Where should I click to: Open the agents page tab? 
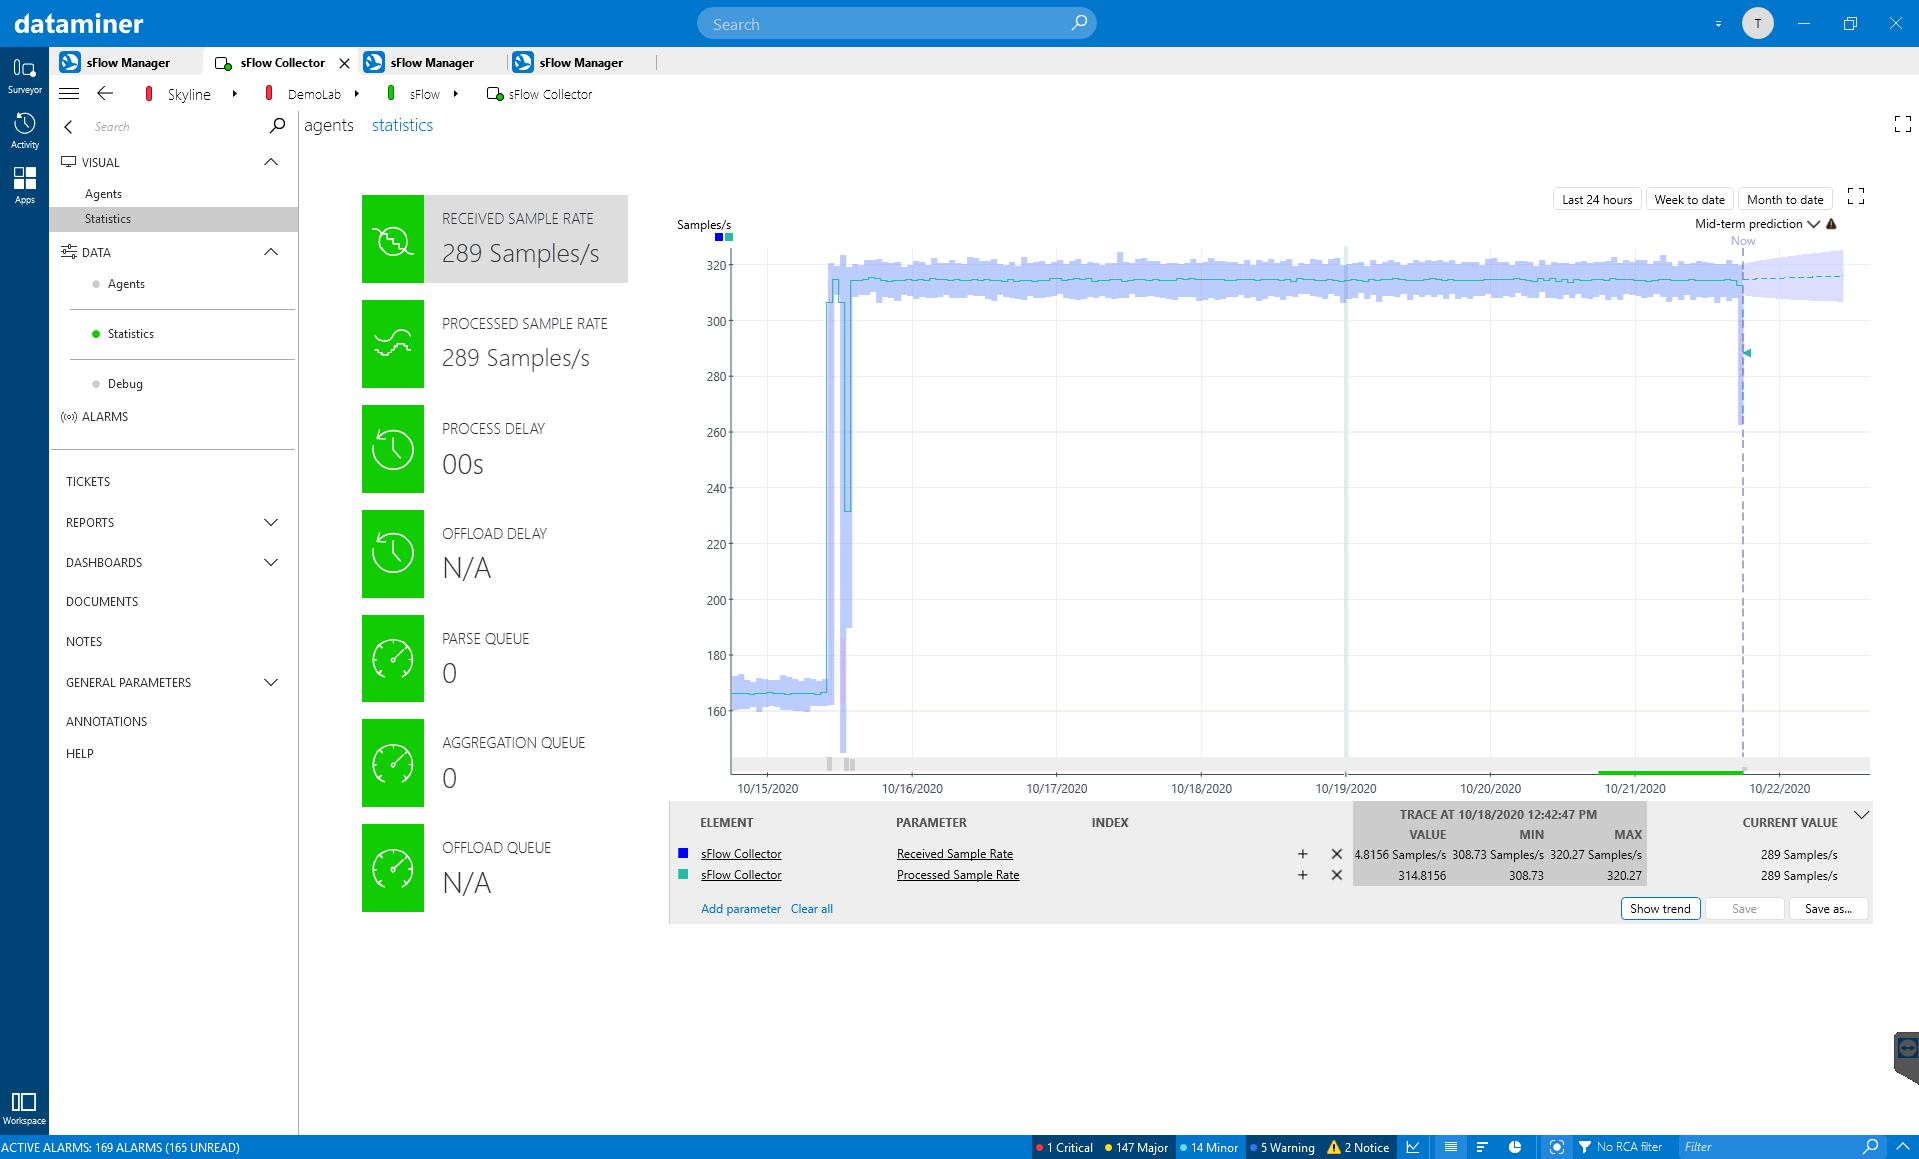(329, 125)
